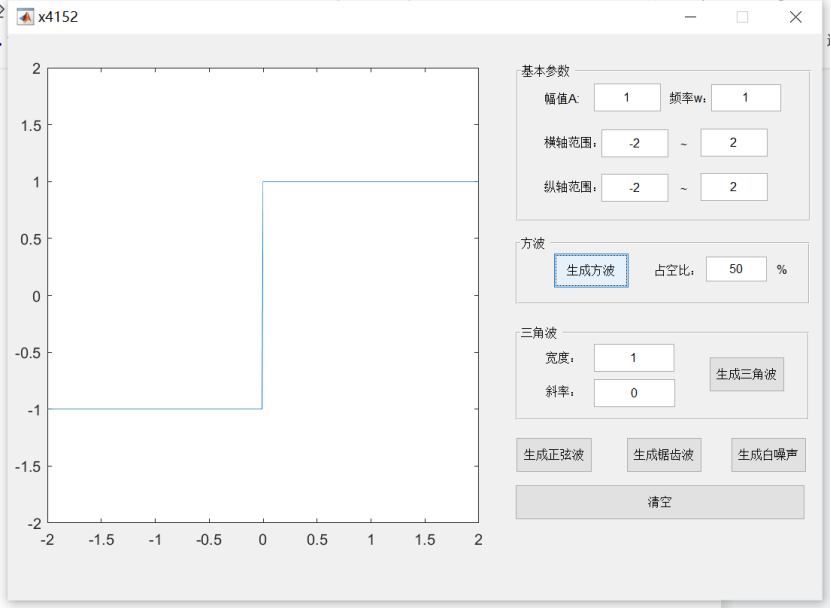
Task: Generate sawtooth wave via 生成锯齿波
Action: (664, 455)
